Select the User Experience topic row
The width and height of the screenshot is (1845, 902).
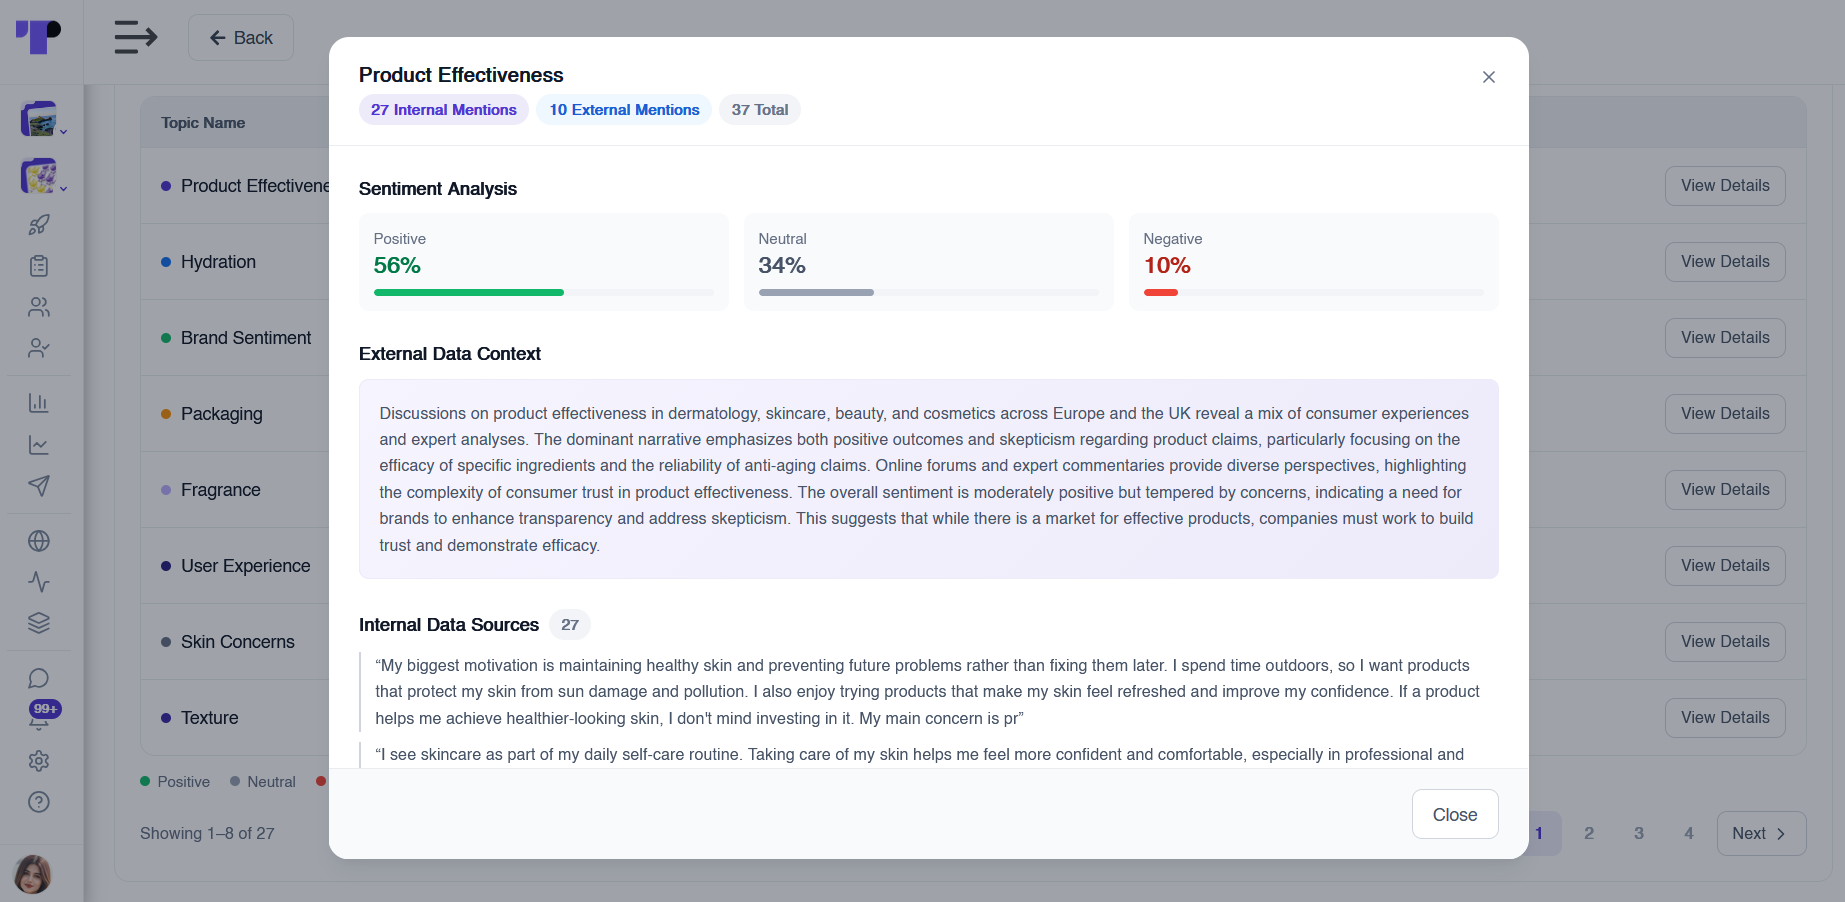pos(246,566)
